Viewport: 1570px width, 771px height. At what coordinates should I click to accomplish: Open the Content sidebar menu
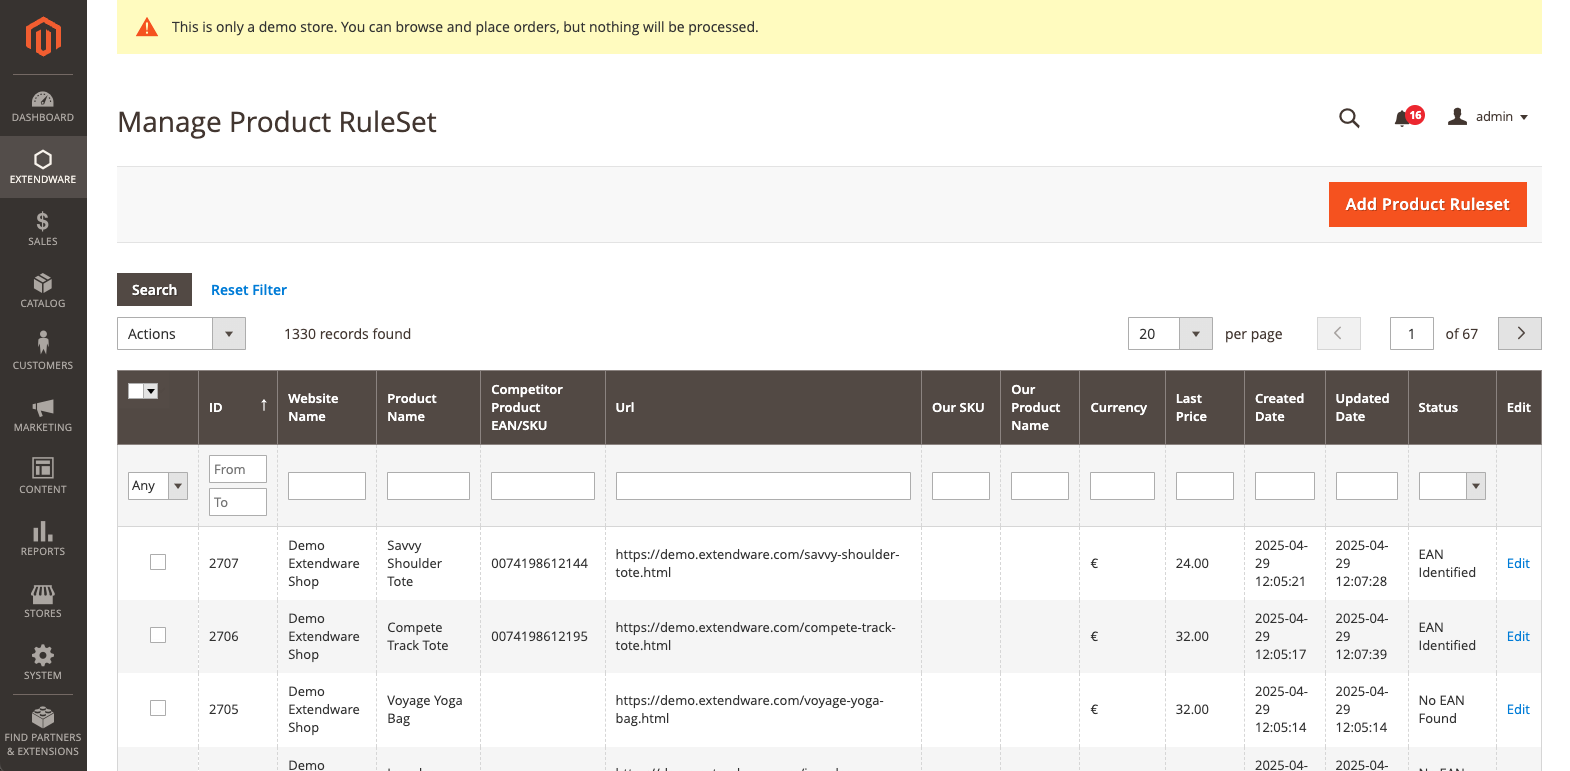(x=43, y=477)
